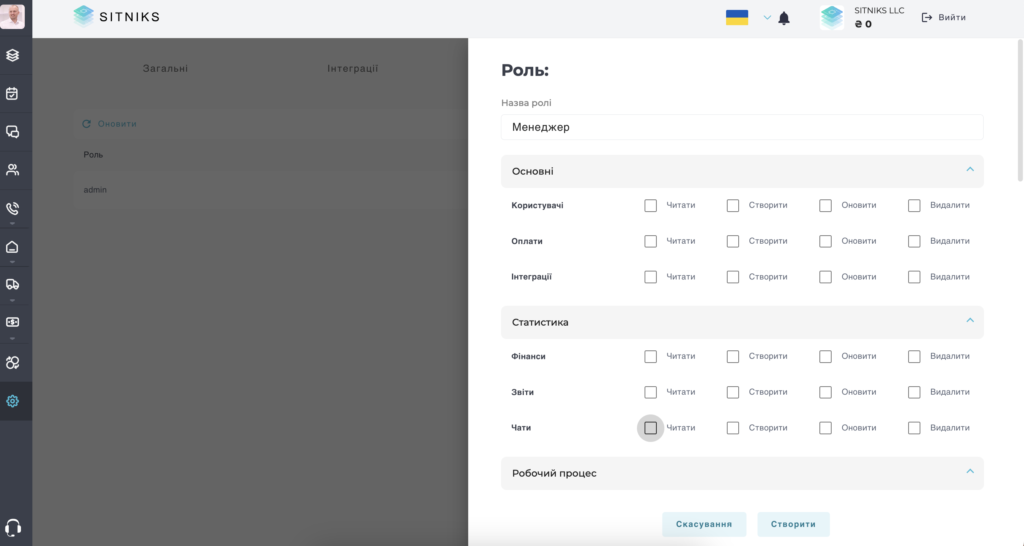The image size is (1024, 546).
Task: Select the Ukrainian flag language icon
Action: tap(737, 18)
